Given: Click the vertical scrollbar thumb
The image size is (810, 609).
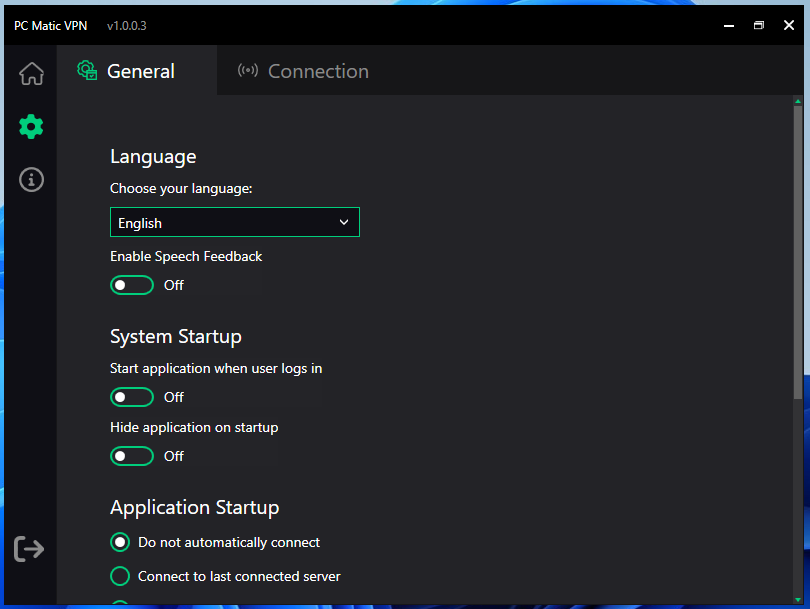Looking at the screenshot, I should pos(797,250).
